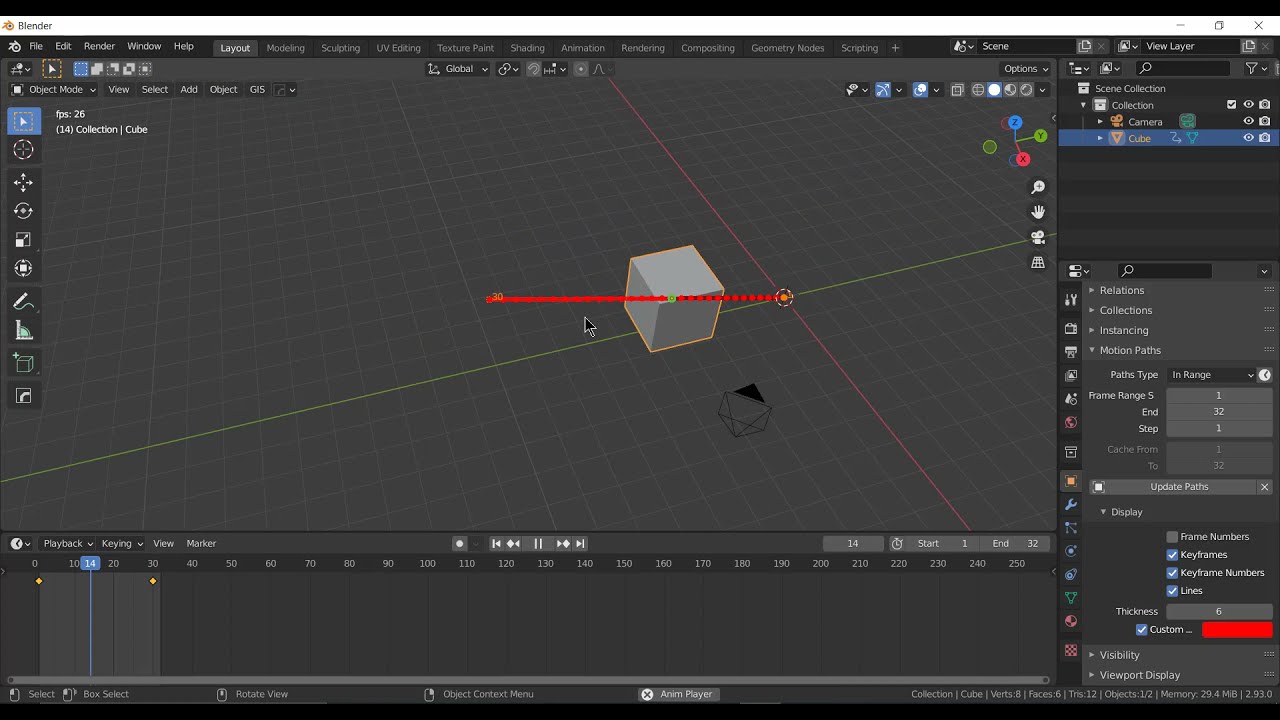Switch to the Modeling workspace tab
Viewport: 1280px width, 720px height.
click(285, 48)
